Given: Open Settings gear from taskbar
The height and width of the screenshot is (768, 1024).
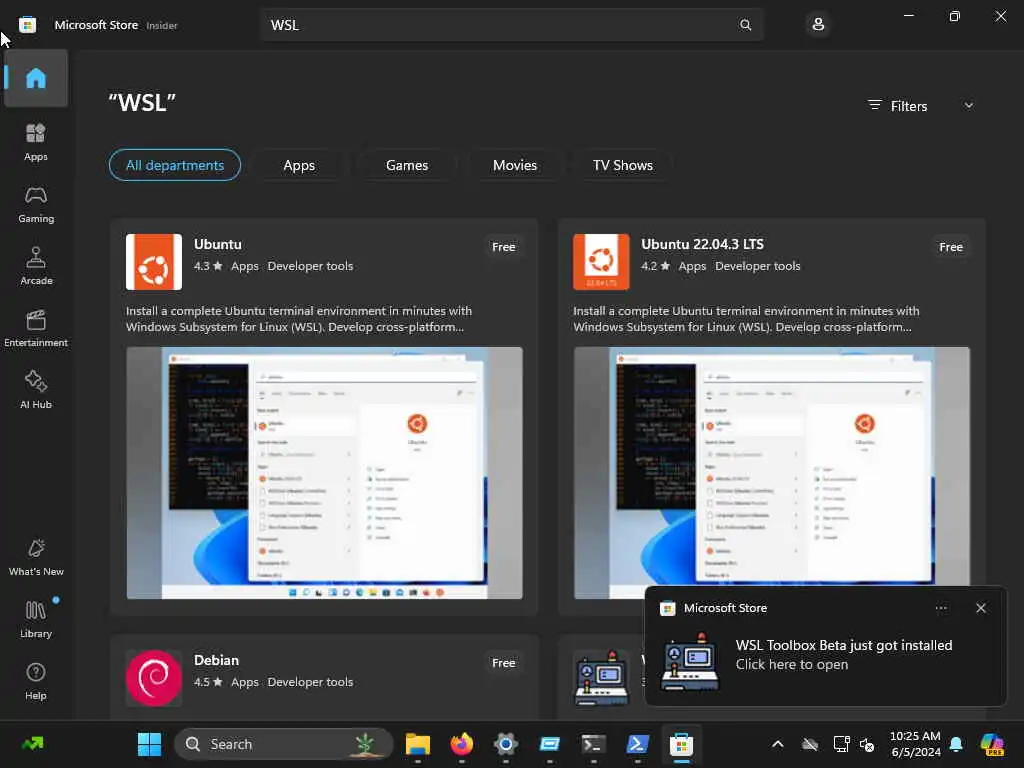Looking at the screenshot, I should click(x=505, y=744).
